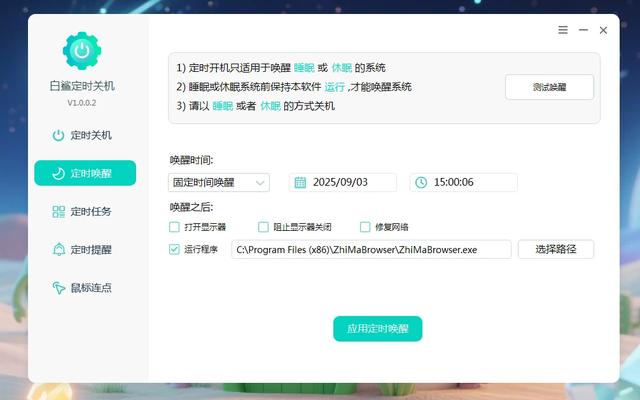This screenshot has width=640, height=400.
Task: Click the 测试唤醒 button
Action: coord(549,87)
